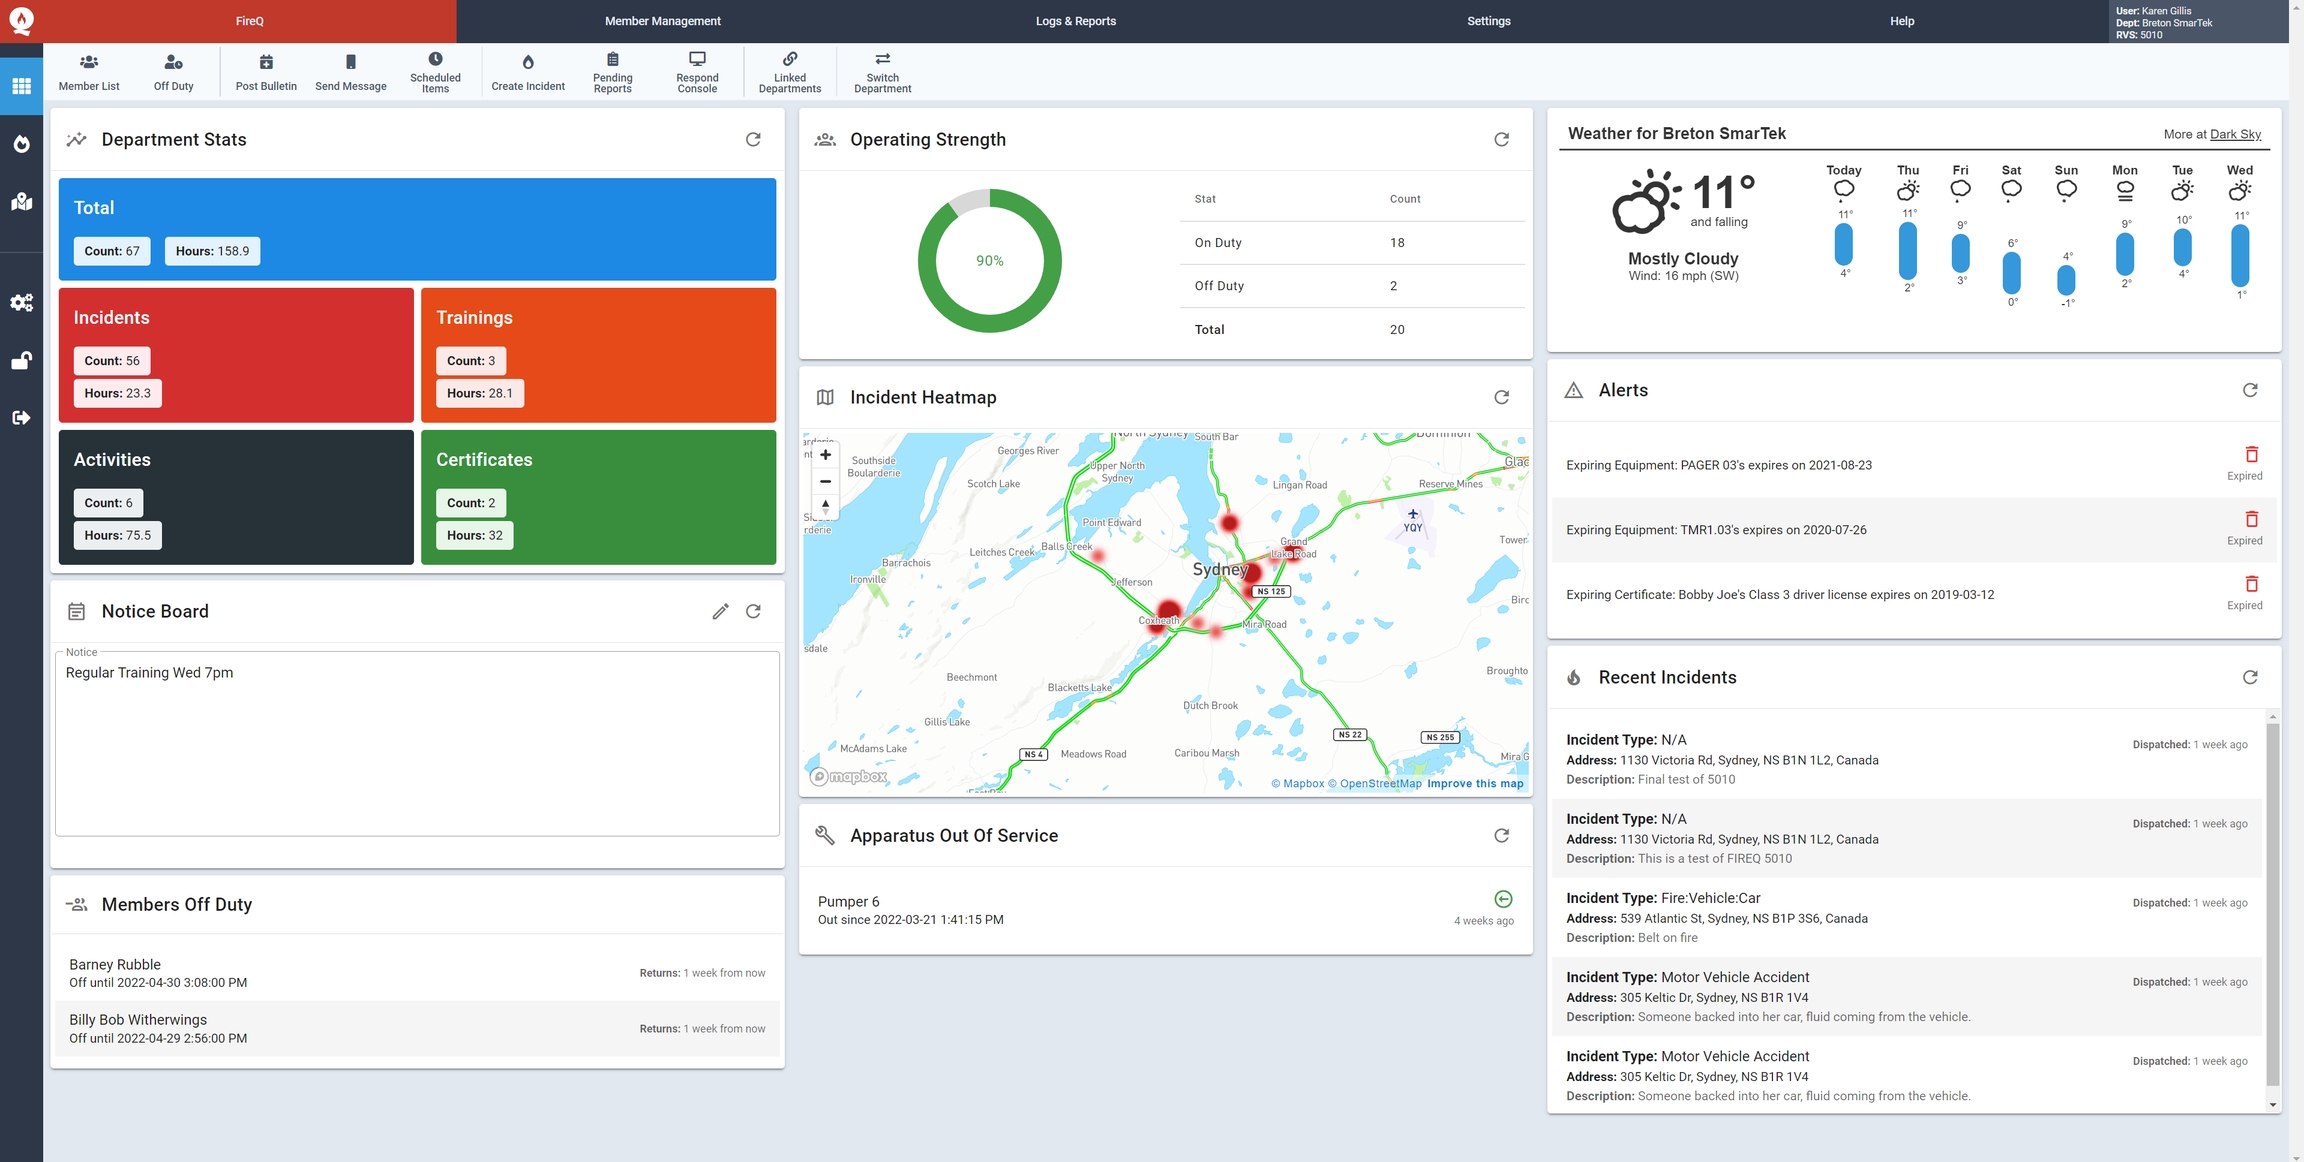
Task: Return Pumper 6 to service
Action: point(1502,899)
